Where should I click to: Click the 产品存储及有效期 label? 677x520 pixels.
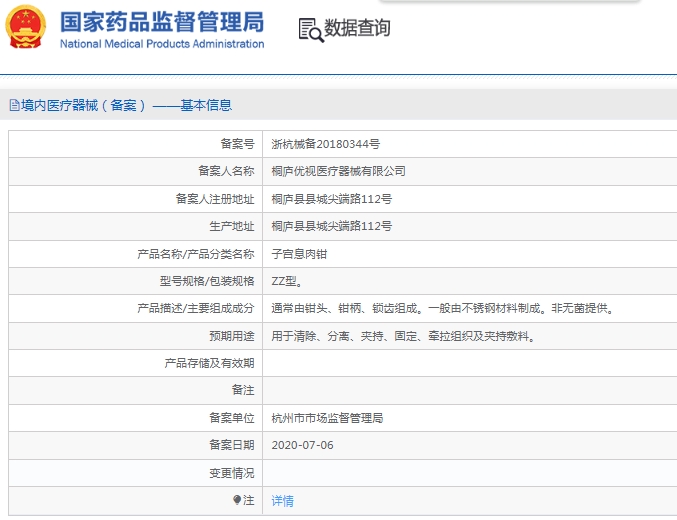pyautogui.click(x=209, y=363)
